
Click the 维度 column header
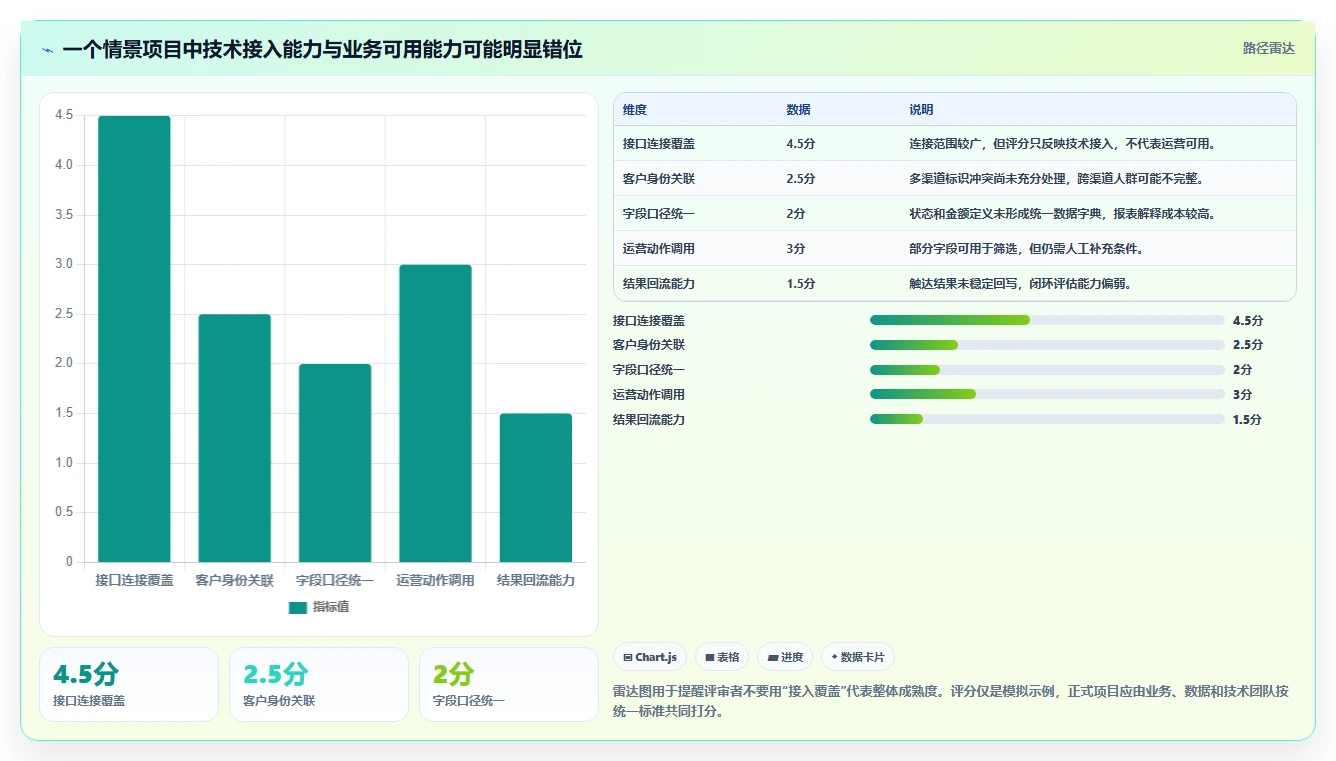(x=635, y=110)
